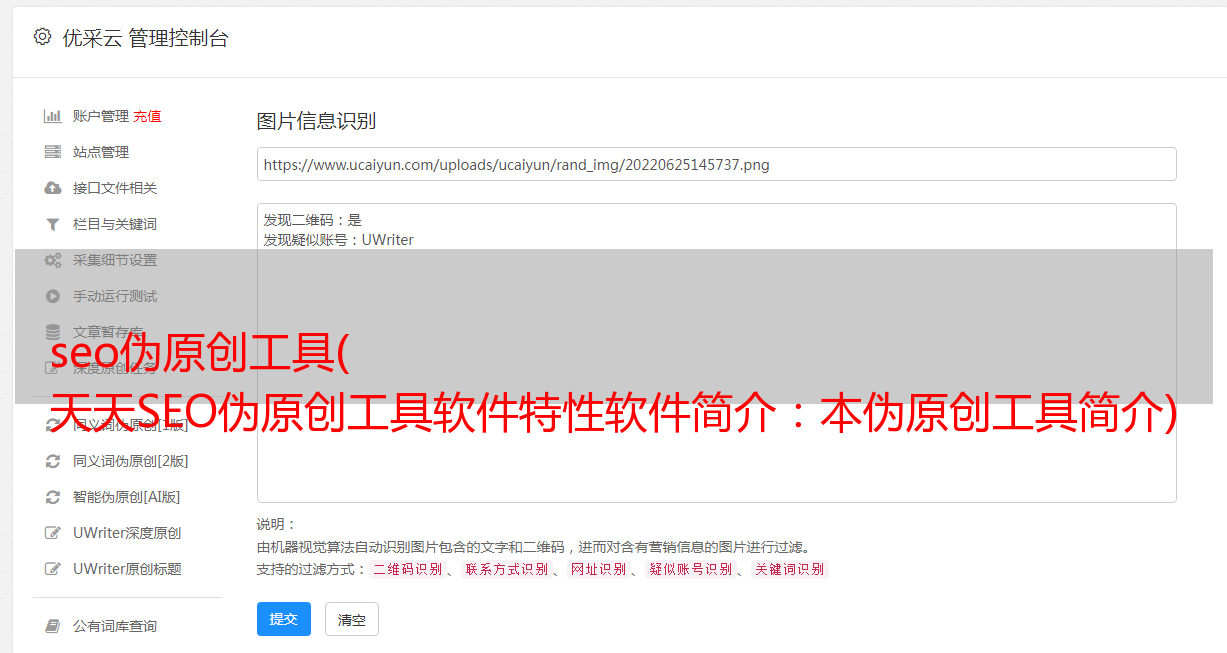Image resolution: width=1227 pixels, height=653 pixels.
Task: Click the 清空 clear button
Action: coord(352,619)
